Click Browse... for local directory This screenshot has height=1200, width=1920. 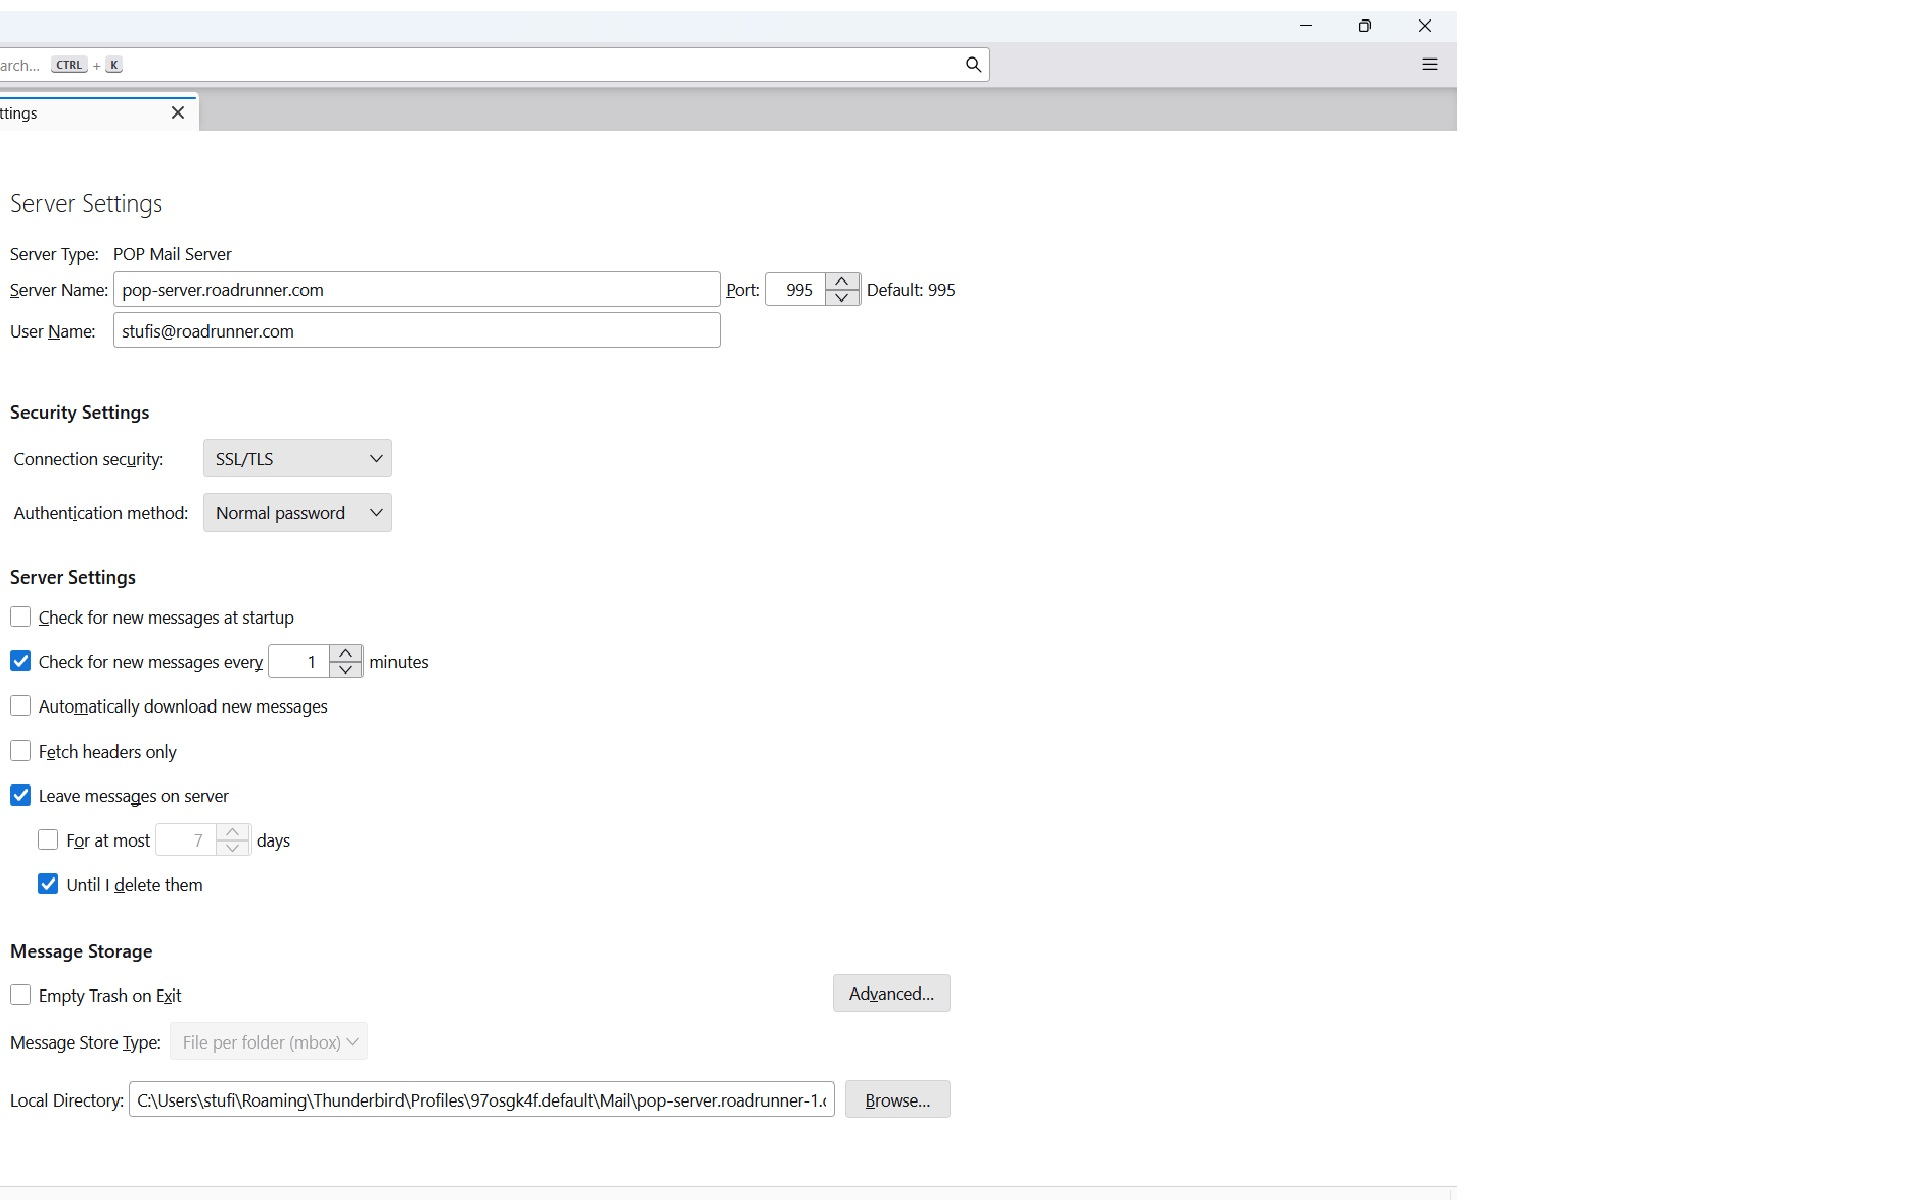(x=897, y=1100)
